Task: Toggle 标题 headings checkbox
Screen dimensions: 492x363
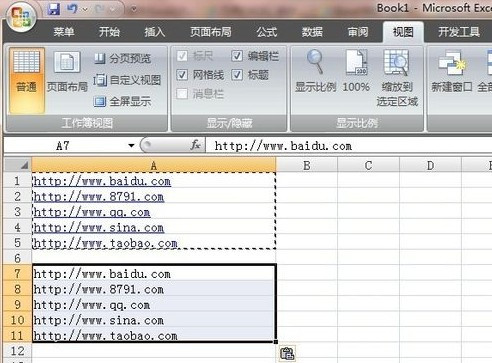Action: click(237, 75)
